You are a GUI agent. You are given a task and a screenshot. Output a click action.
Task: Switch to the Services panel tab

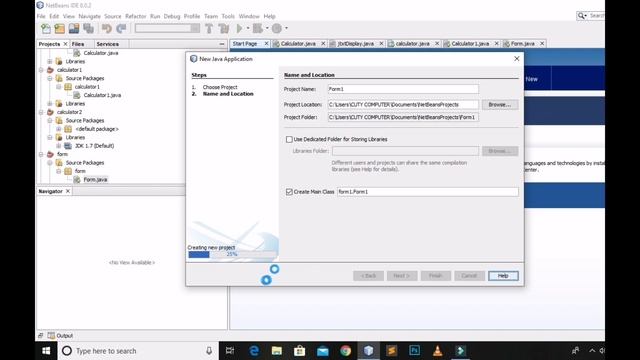coord(108,44)
